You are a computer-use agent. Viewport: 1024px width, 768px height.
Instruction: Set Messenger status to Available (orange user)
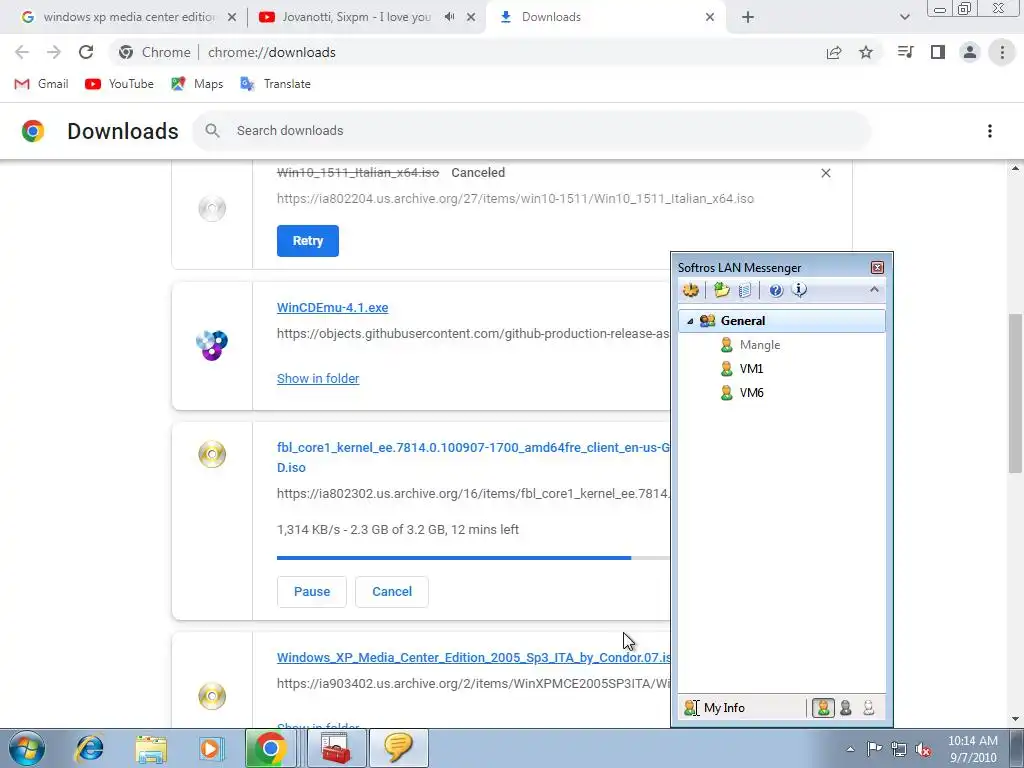coord(823,708)
